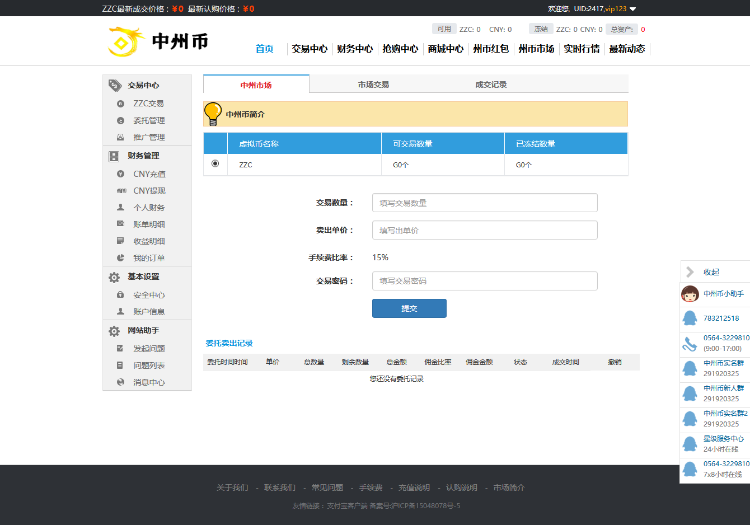
Task: Open the 手续费 footer link
Action: tap(371, 488)
